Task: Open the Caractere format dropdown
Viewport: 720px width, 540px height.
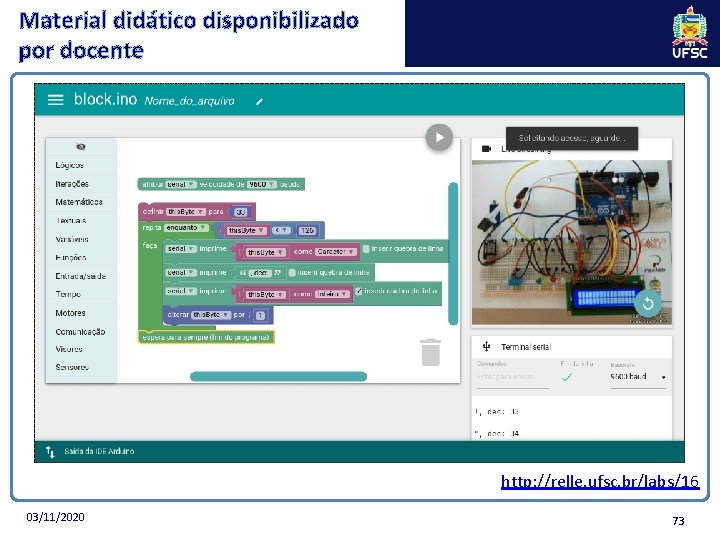Action: pyautogui.click(x=336, y=252)
